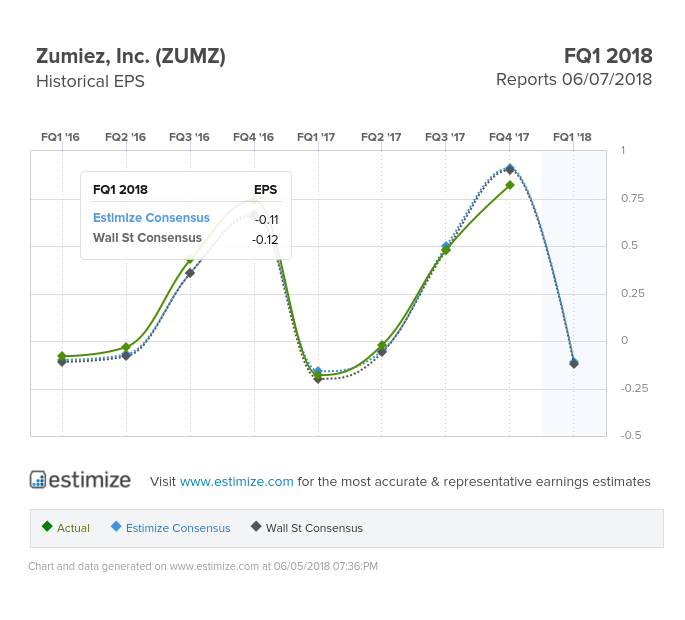The width and height of the screenshot is (685, 620).
Task: Click the Estimize Consensus tooltip label
Action: tap(151, 218)
